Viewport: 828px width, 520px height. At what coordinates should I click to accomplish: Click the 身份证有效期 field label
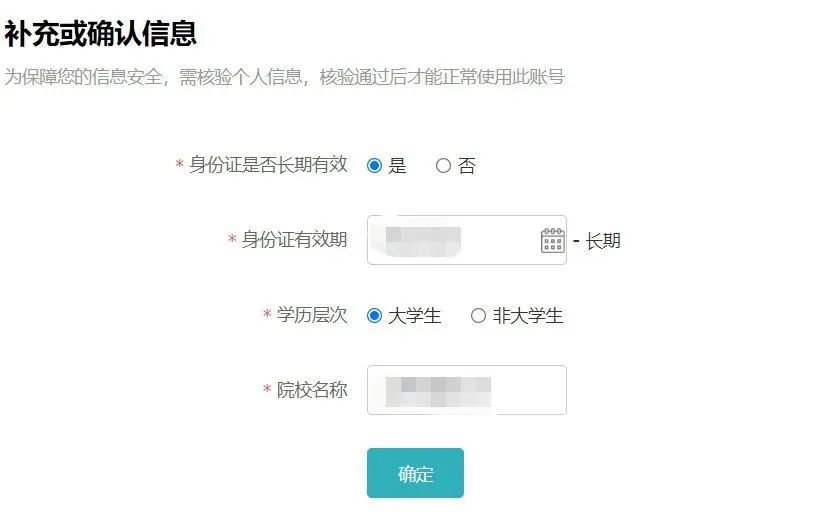tap(294, 240)
